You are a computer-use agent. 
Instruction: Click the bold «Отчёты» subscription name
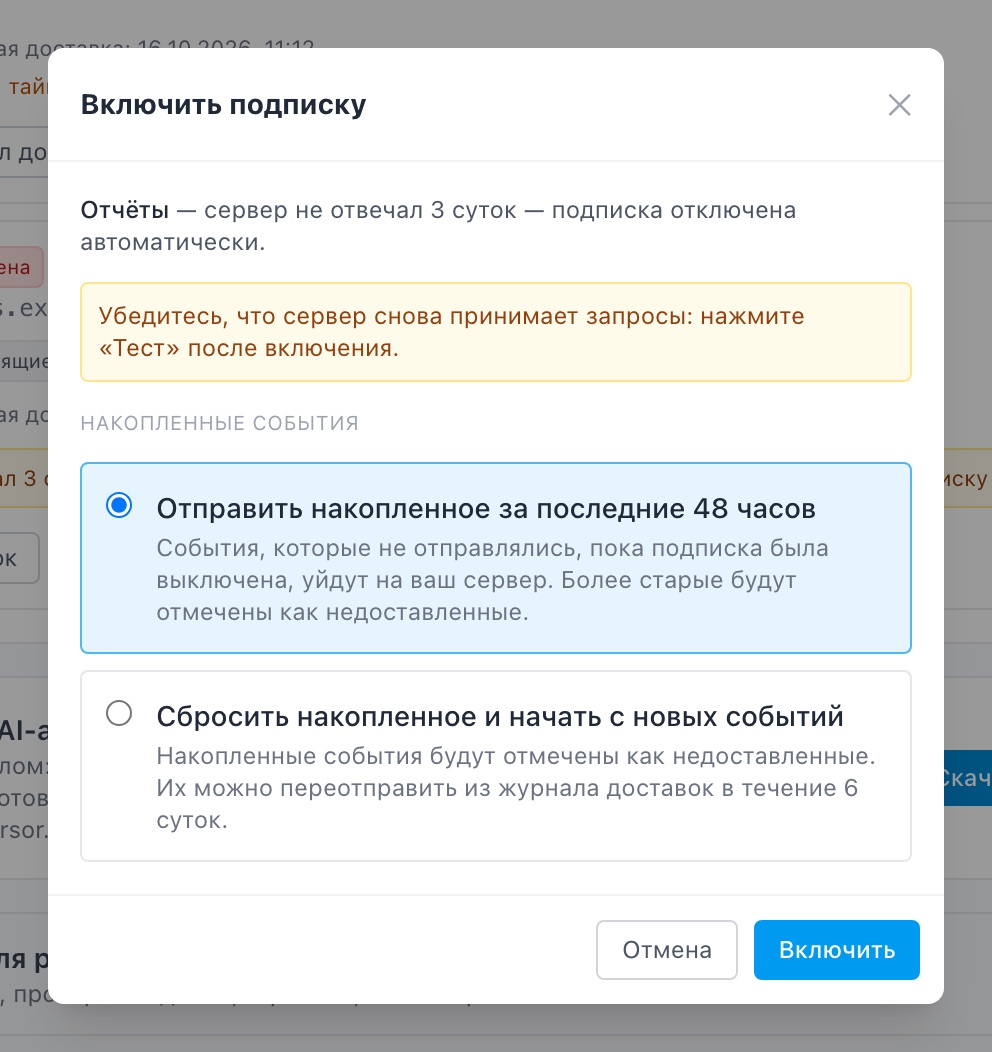click(x=125, y=210)
